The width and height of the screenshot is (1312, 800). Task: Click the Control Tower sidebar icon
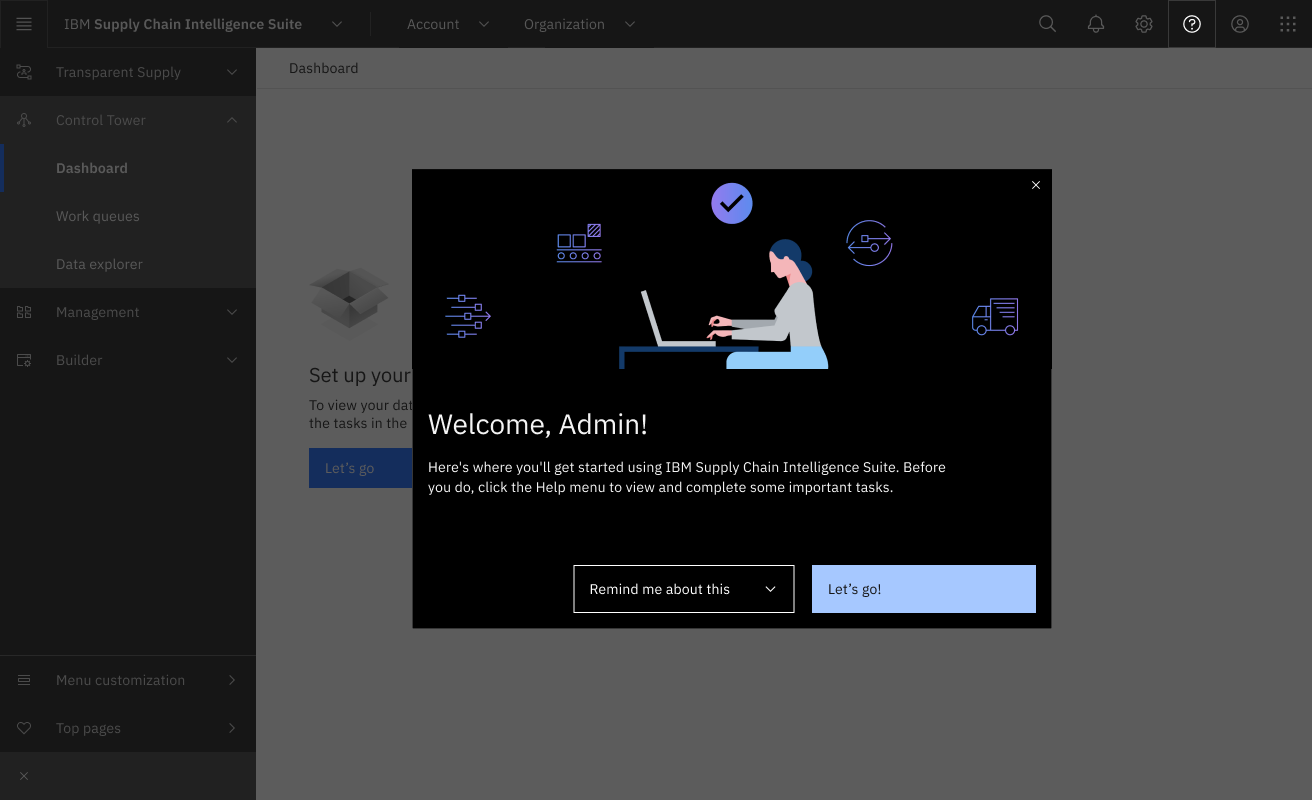point(24,120)
